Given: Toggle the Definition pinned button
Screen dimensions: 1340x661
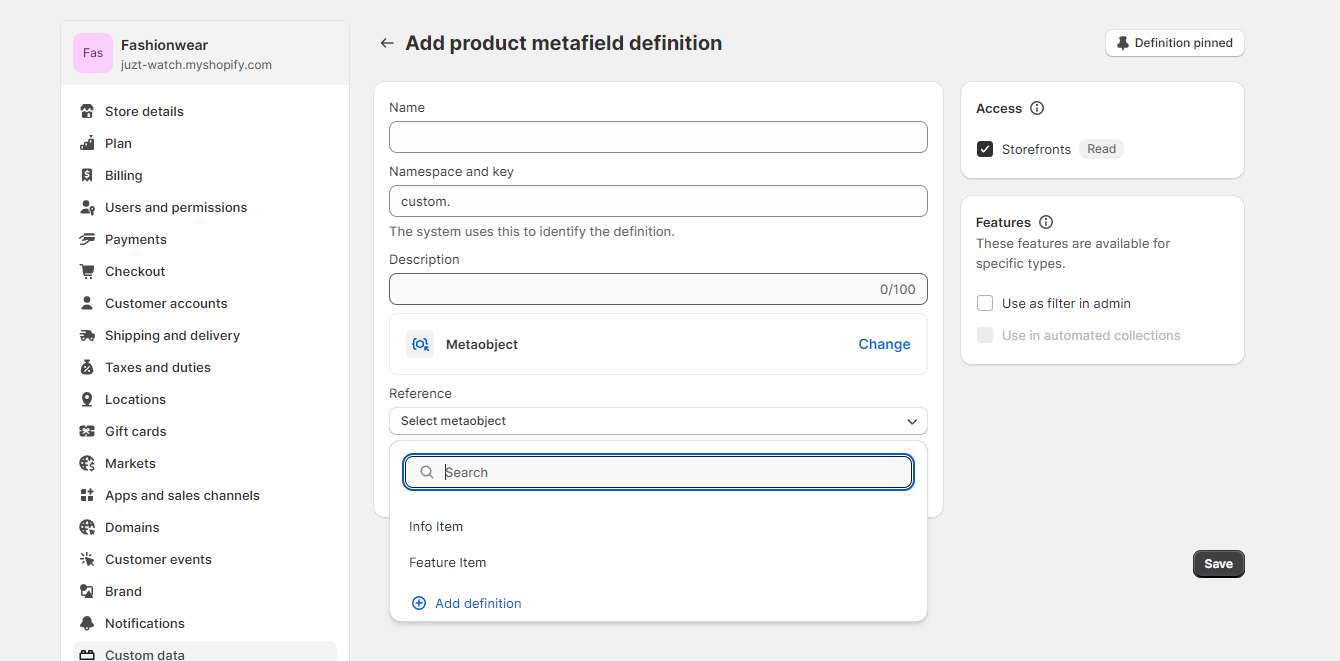Looking at the screenshot, I should pyautogui.click(x=1174, y=43).
